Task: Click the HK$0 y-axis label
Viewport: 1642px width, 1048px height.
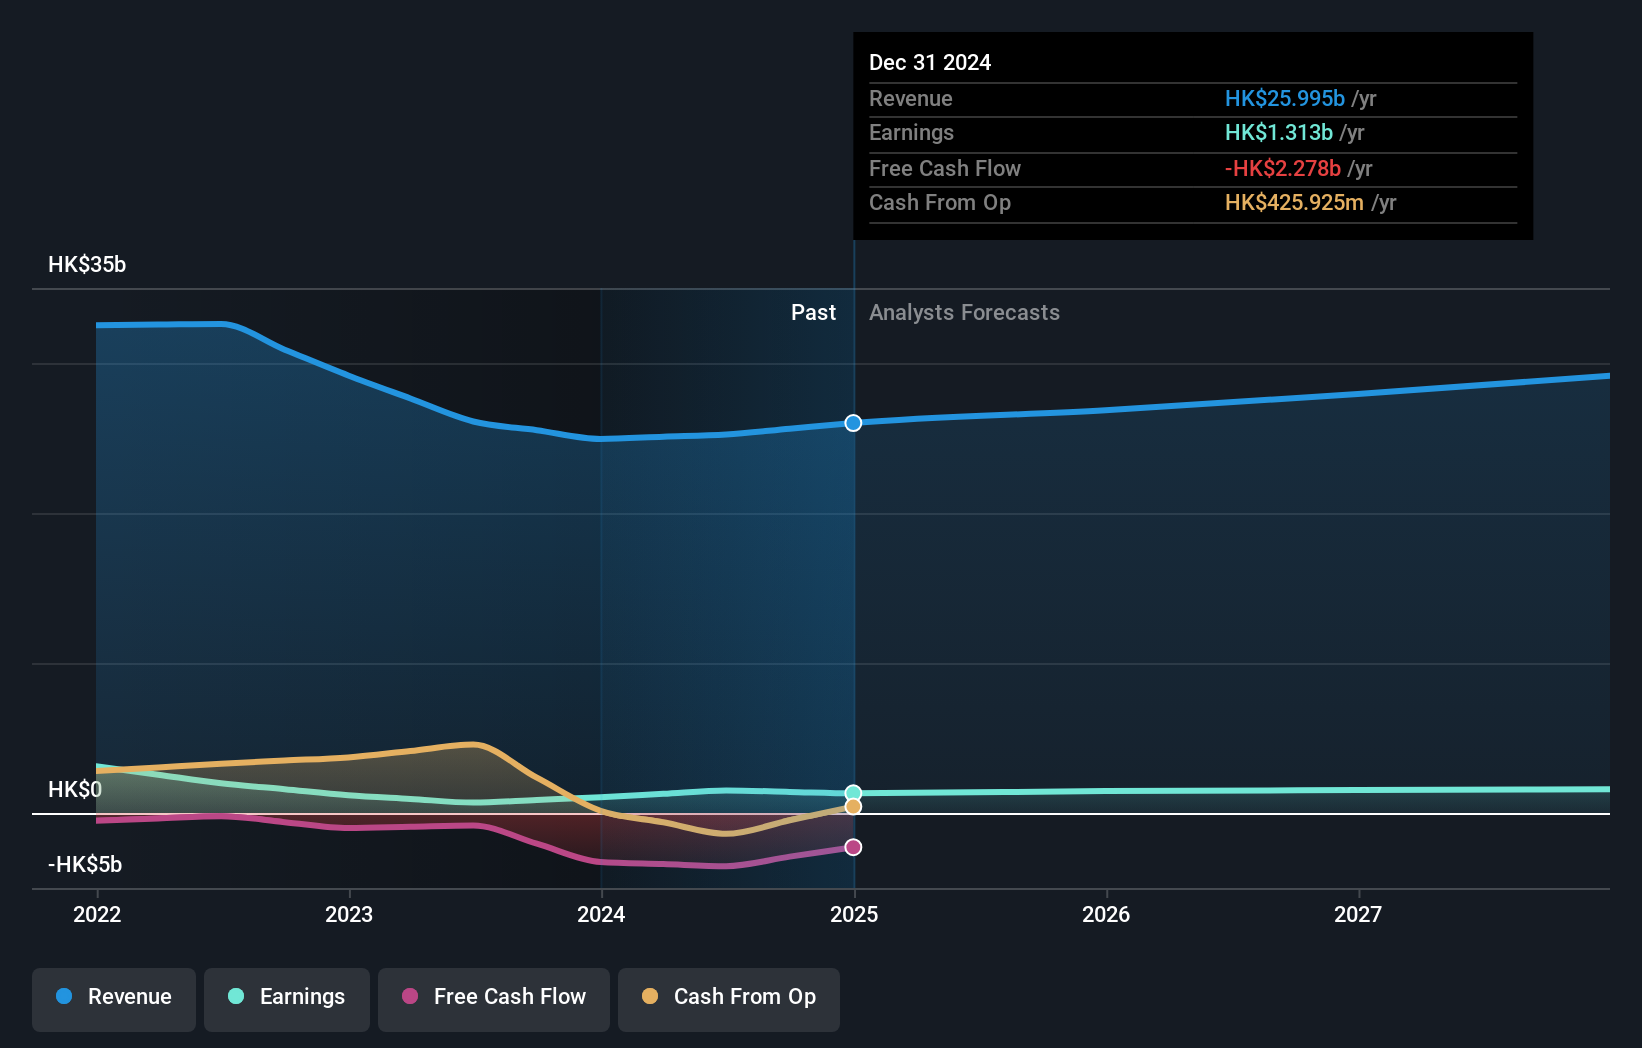Action: pyautogui.click(x=75, y=790)
